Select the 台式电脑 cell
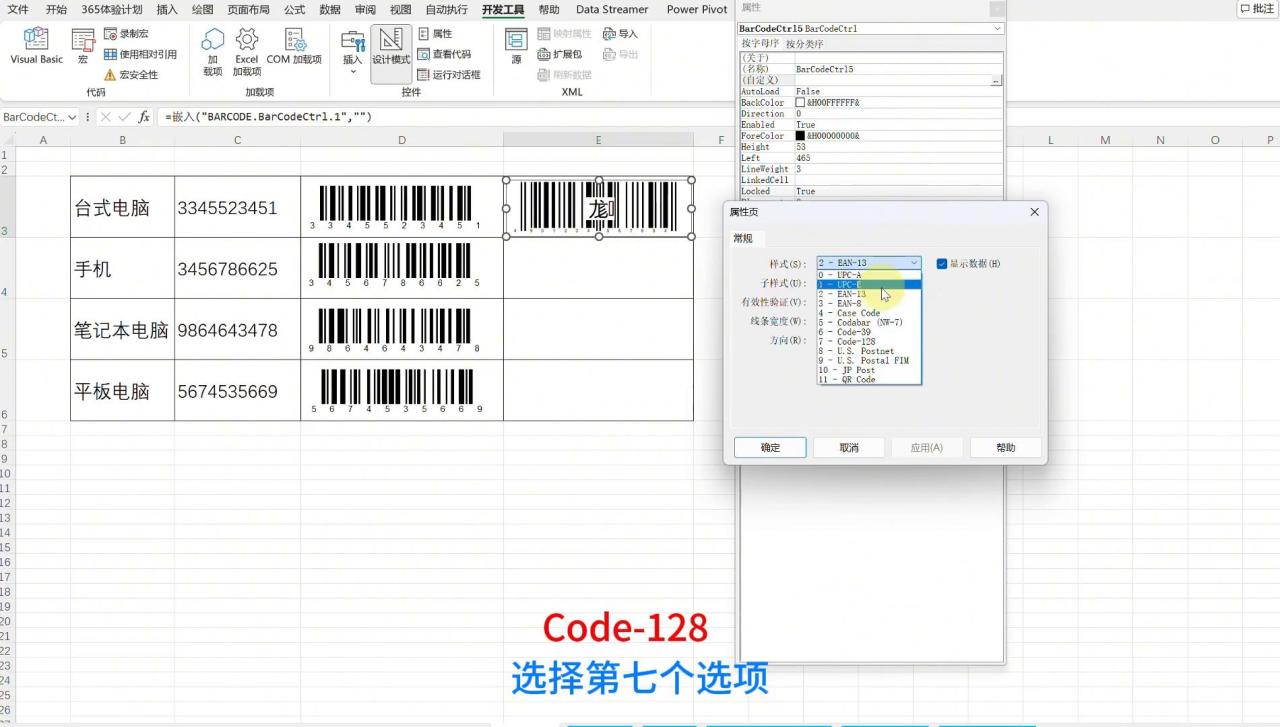The width and height of the screenshot is (1280, 727). (x=122, y=208)
